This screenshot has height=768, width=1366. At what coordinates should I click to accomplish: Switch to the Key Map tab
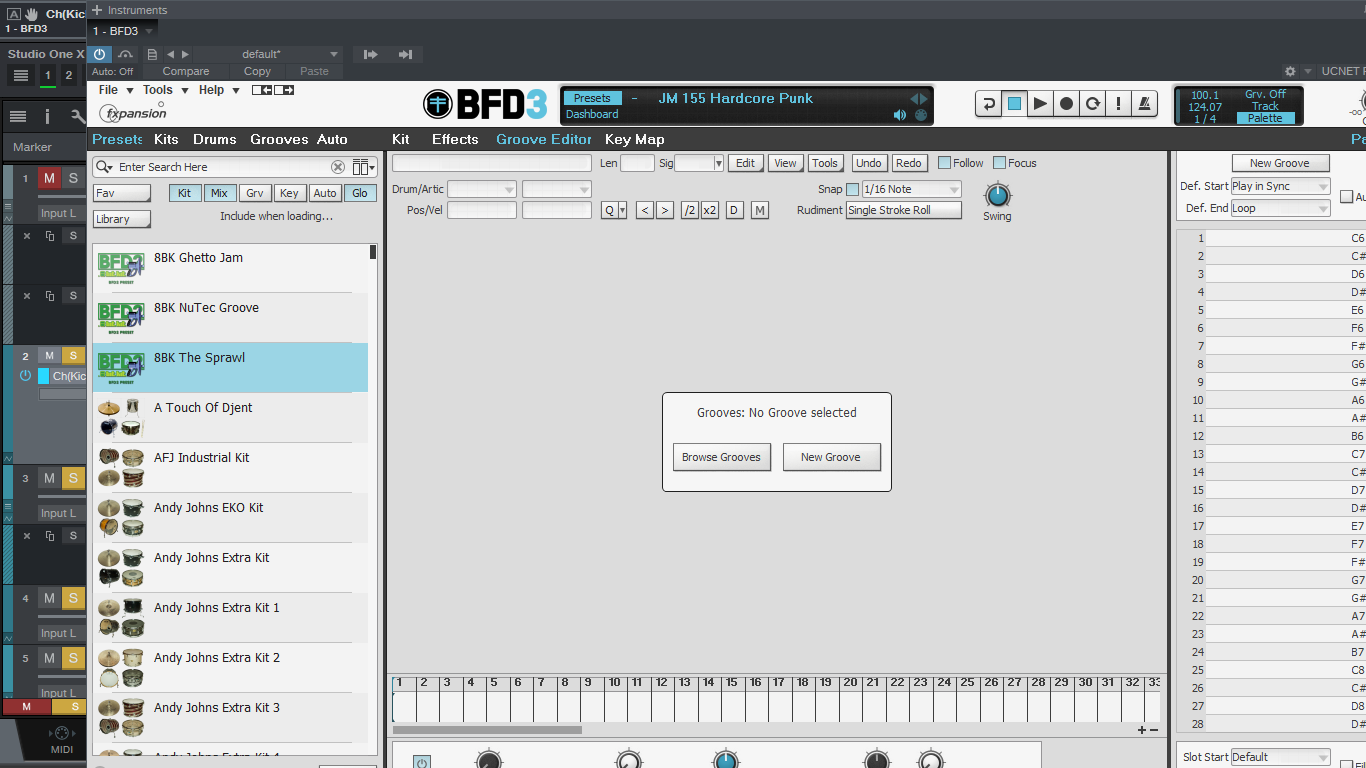(634, 139)
